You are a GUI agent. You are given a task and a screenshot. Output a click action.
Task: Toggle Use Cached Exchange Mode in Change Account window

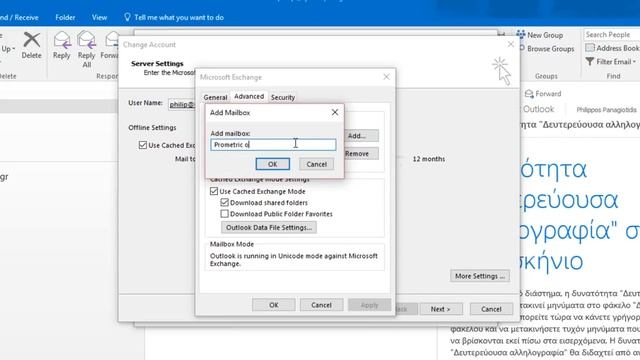(143, 145)
